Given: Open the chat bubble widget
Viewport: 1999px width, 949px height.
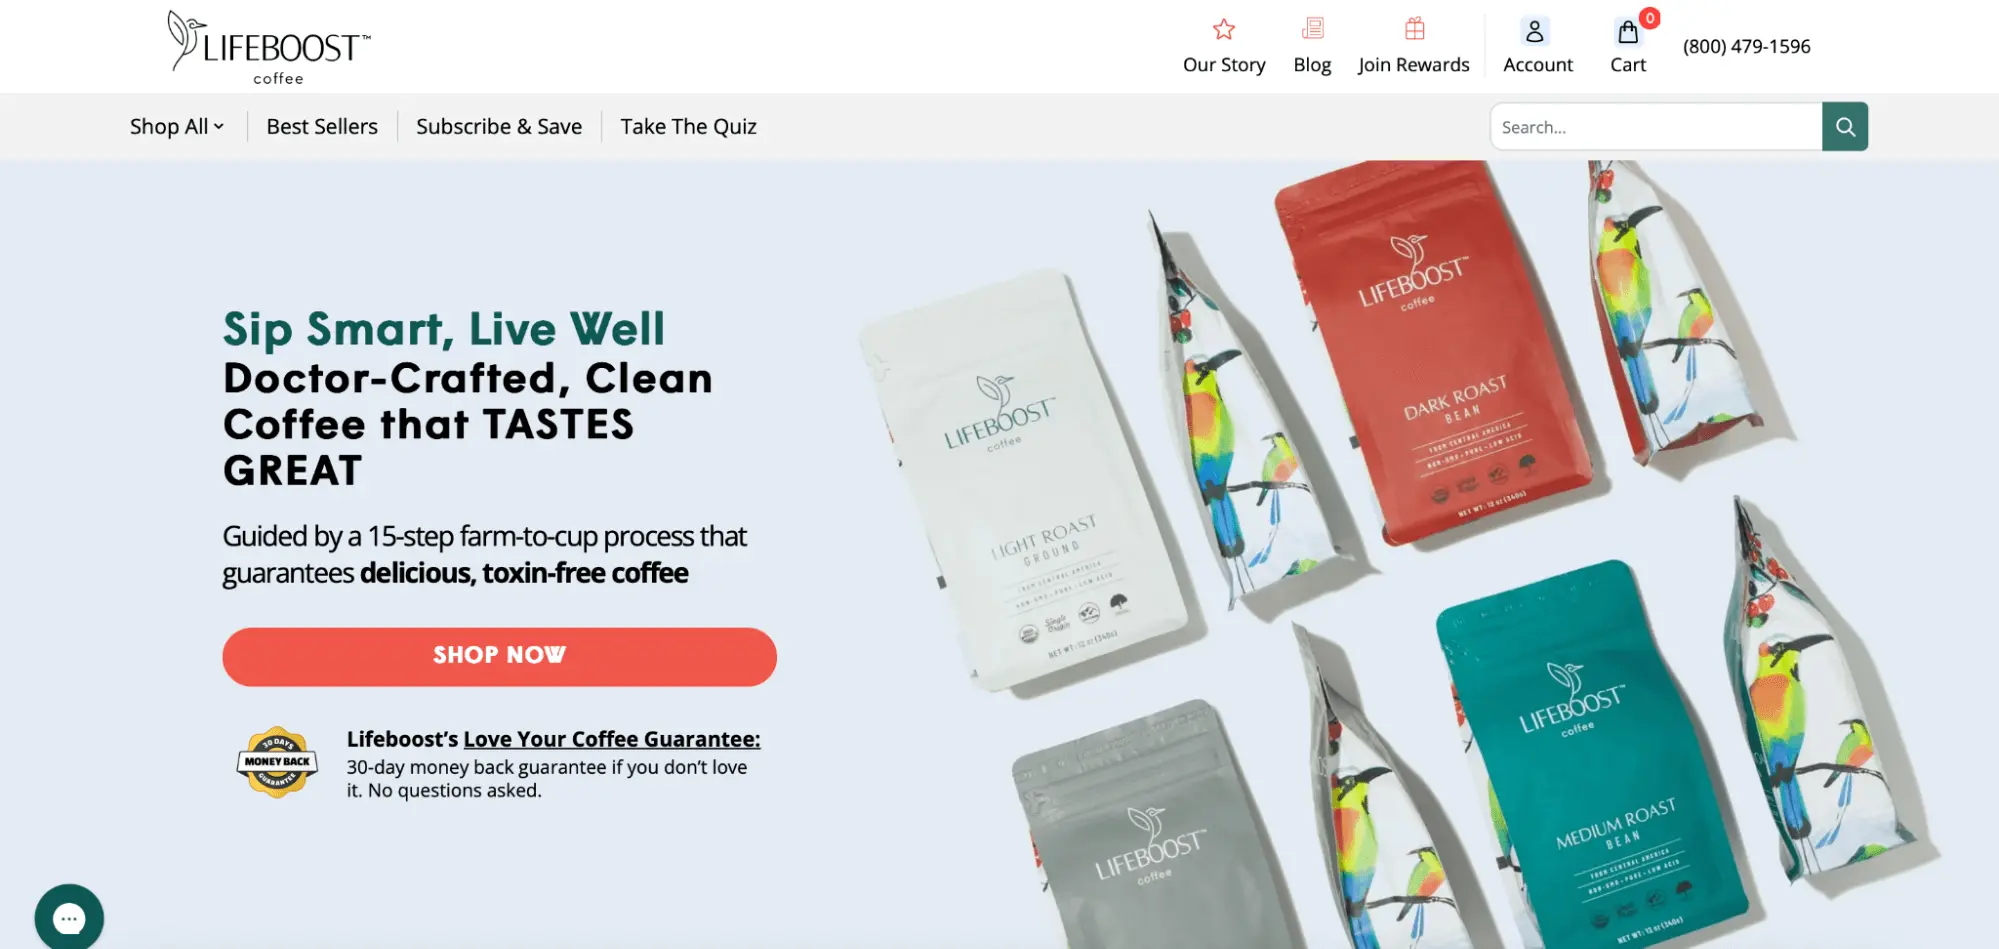Looking at the screenshot, I should click(x=69, y=918).
